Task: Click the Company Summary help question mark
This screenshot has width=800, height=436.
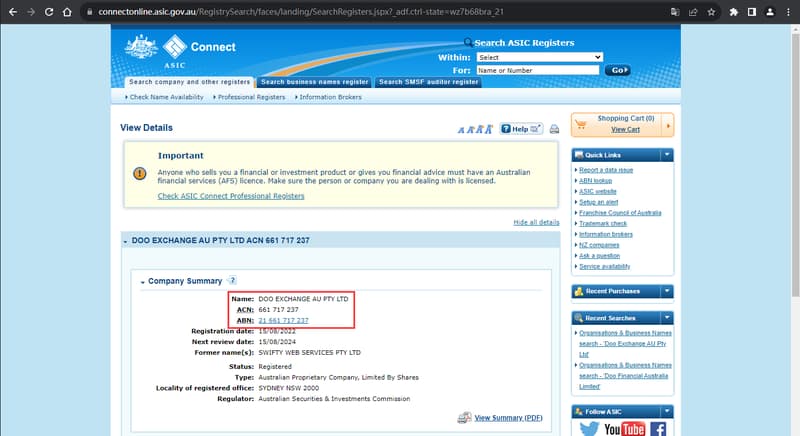Action: (232, 281)
